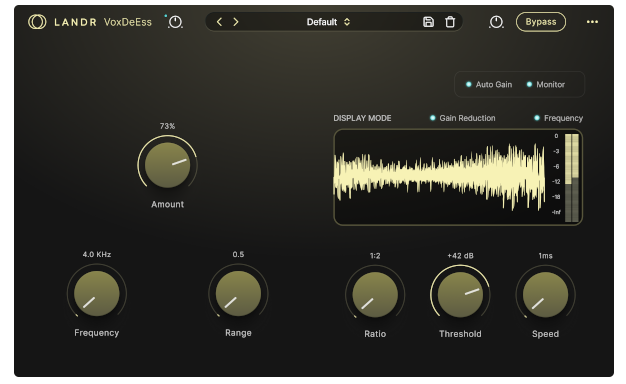The image size is (626, 384).
Task: Click the Amount knob
Action: (x=167, y=165)
